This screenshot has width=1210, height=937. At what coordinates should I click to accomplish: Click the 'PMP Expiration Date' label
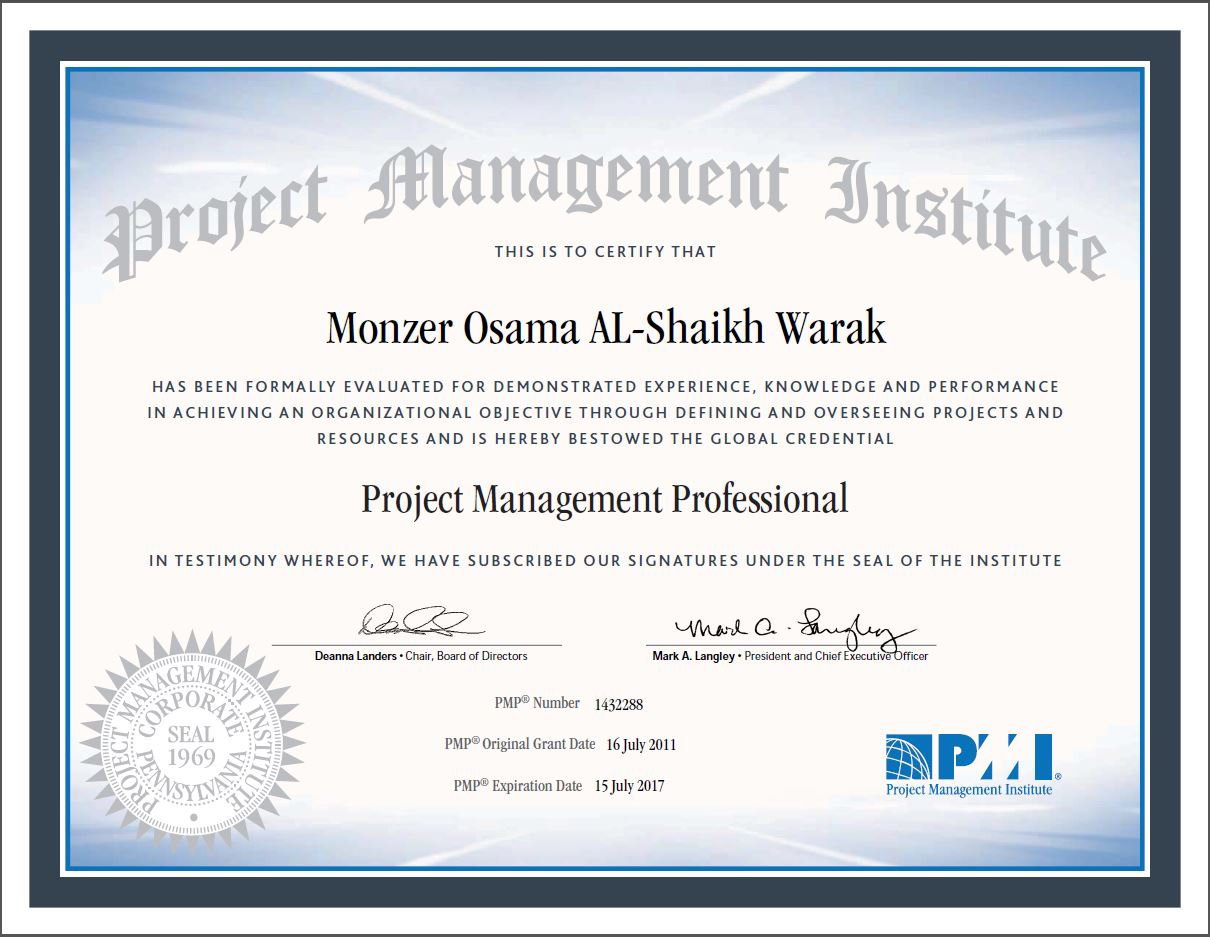point(517,786)
